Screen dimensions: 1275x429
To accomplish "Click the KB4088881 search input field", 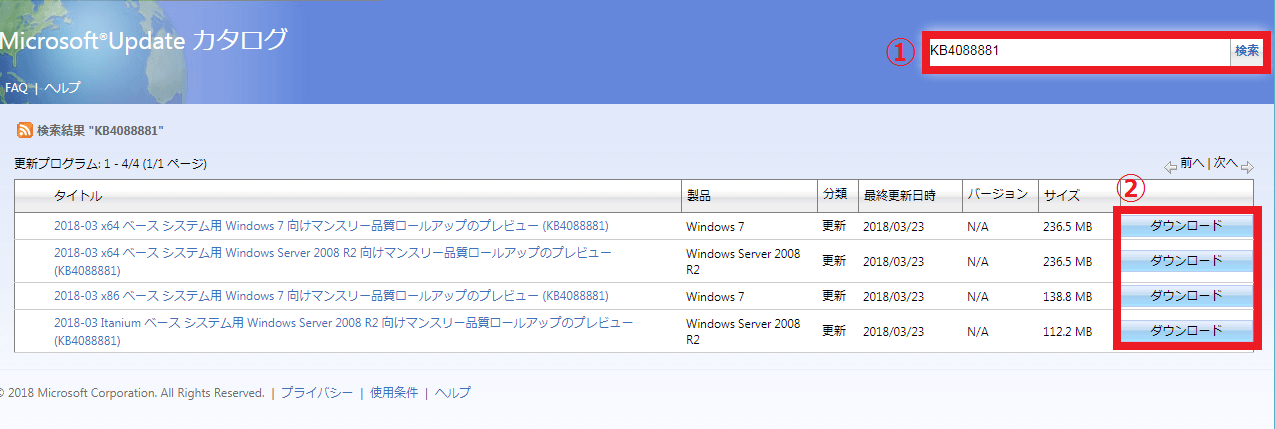I will pos(1078,51).
